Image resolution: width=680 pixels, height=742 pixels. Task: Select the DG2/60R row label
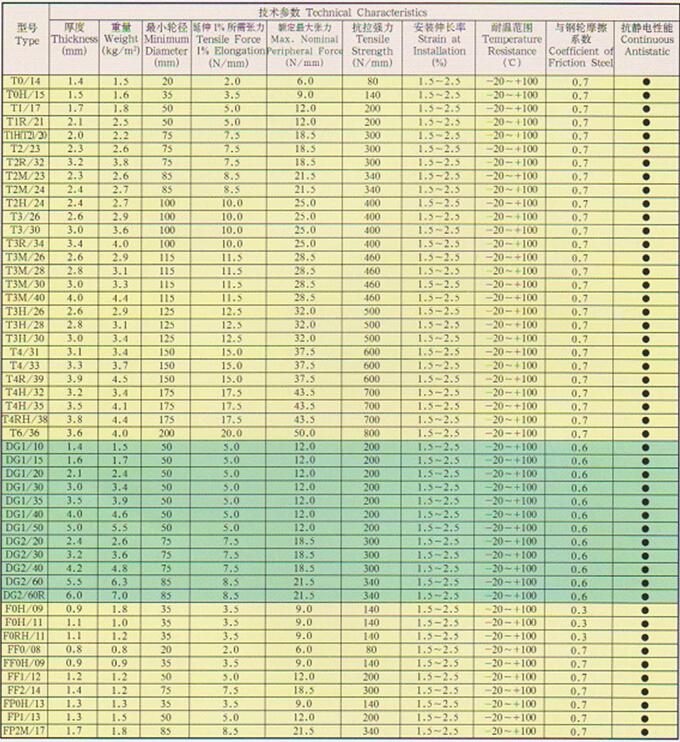[26, 595]
